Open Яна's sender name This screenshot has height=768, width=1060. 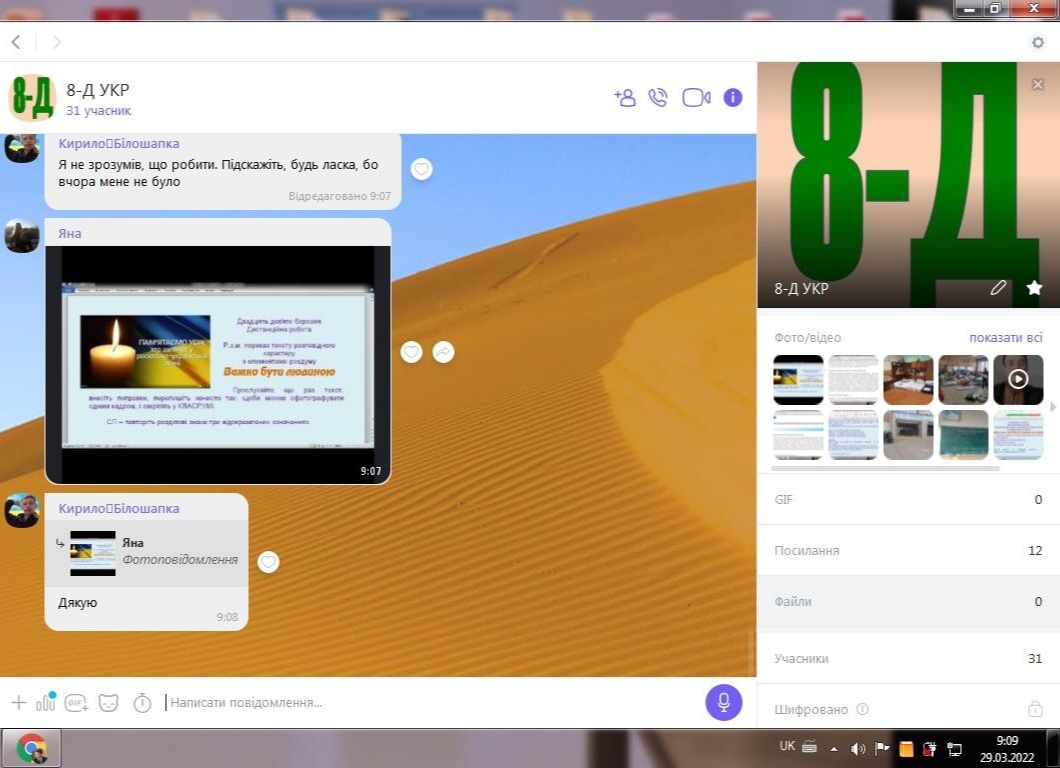[x=70, y=233]
